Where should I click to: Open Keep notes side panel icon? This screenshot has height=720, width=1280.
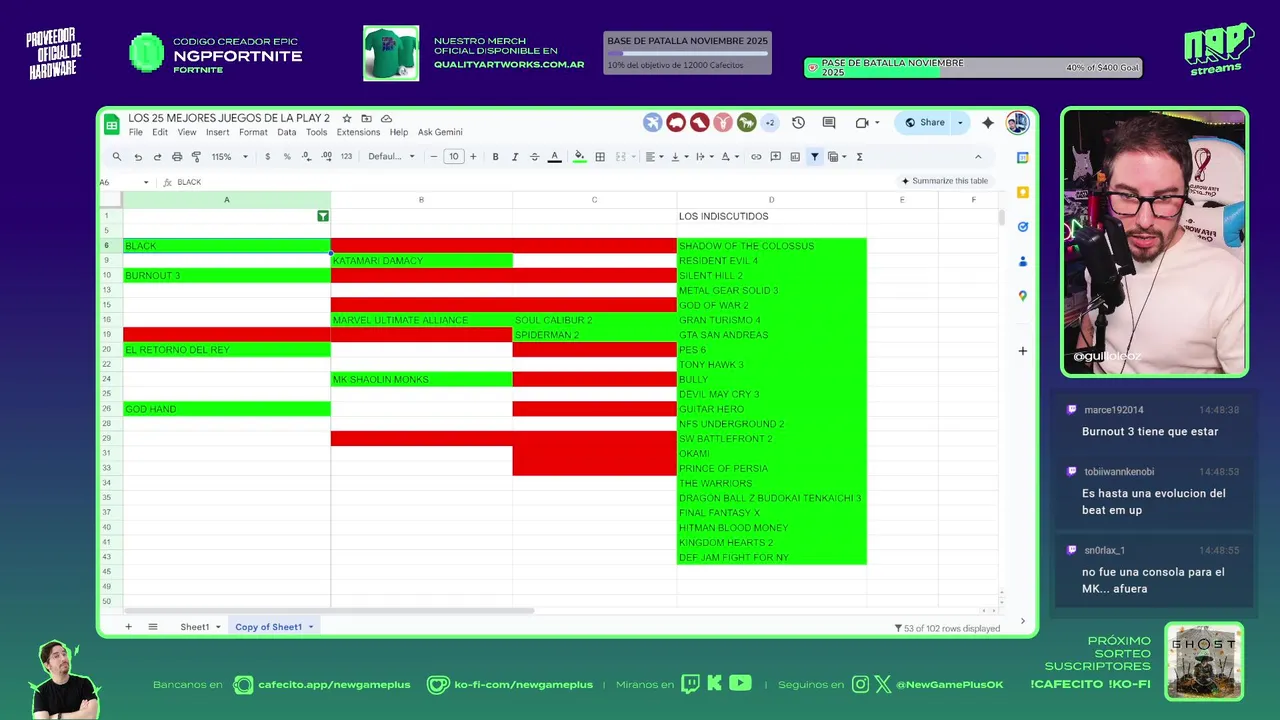click(1022, 192)
